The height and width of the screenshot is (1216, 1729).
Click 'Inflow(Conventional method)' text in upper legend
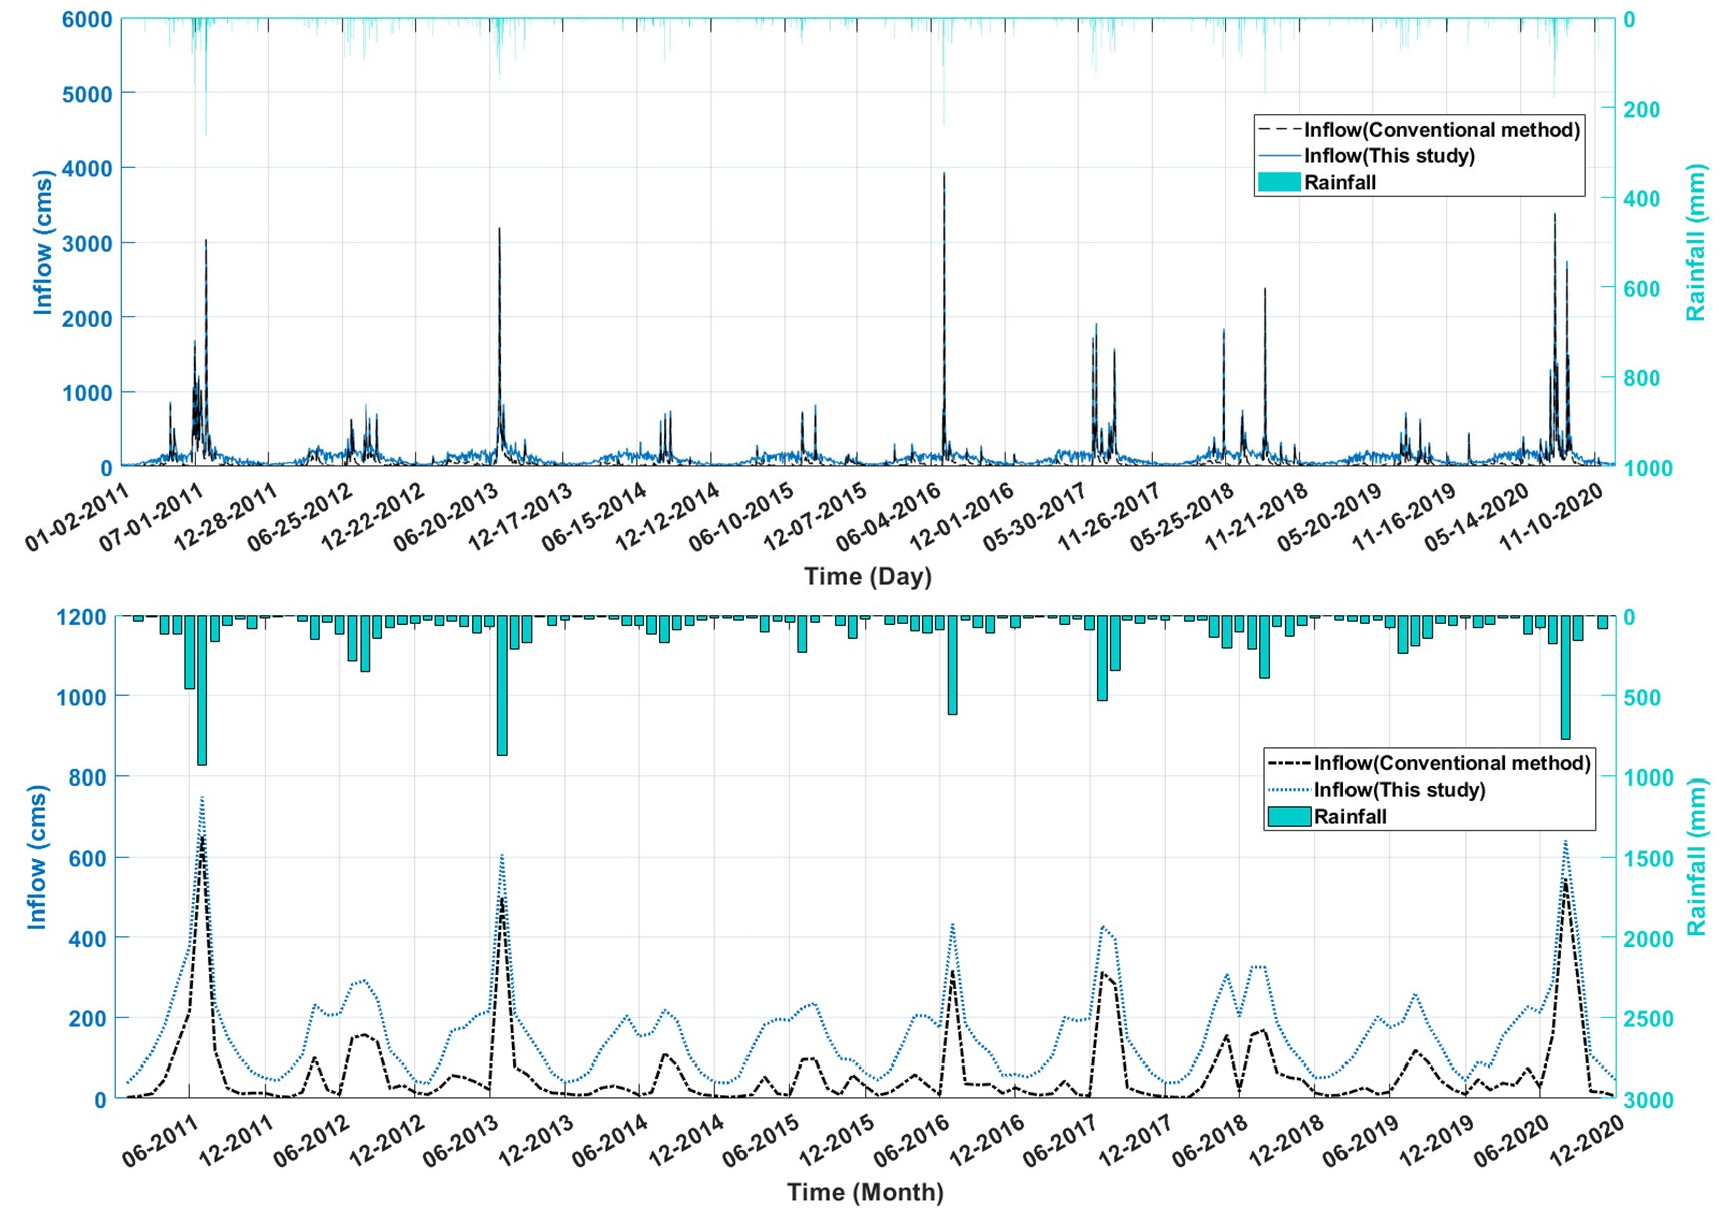[x=1442, y=130]
